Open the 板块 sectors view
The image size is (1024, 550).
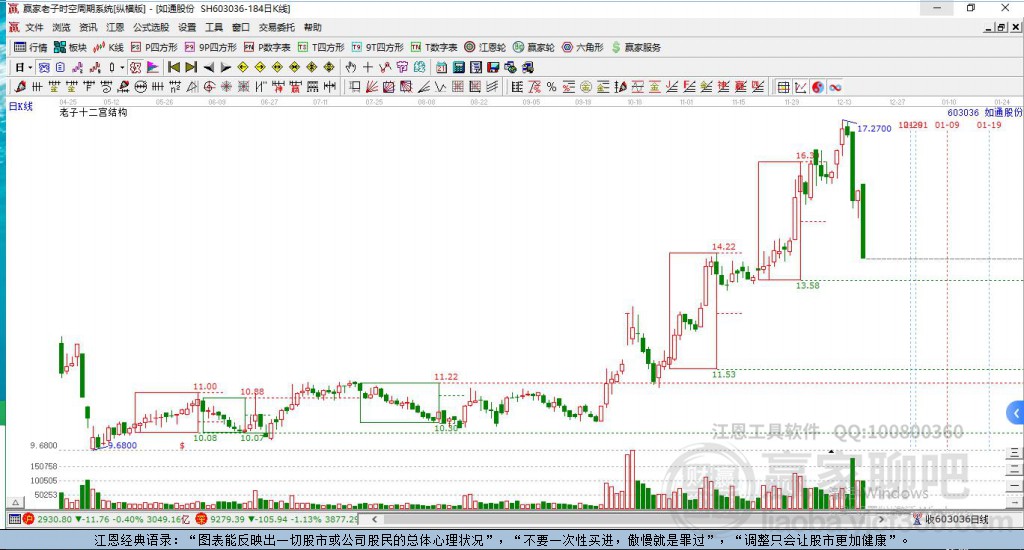tap(71, 47)
